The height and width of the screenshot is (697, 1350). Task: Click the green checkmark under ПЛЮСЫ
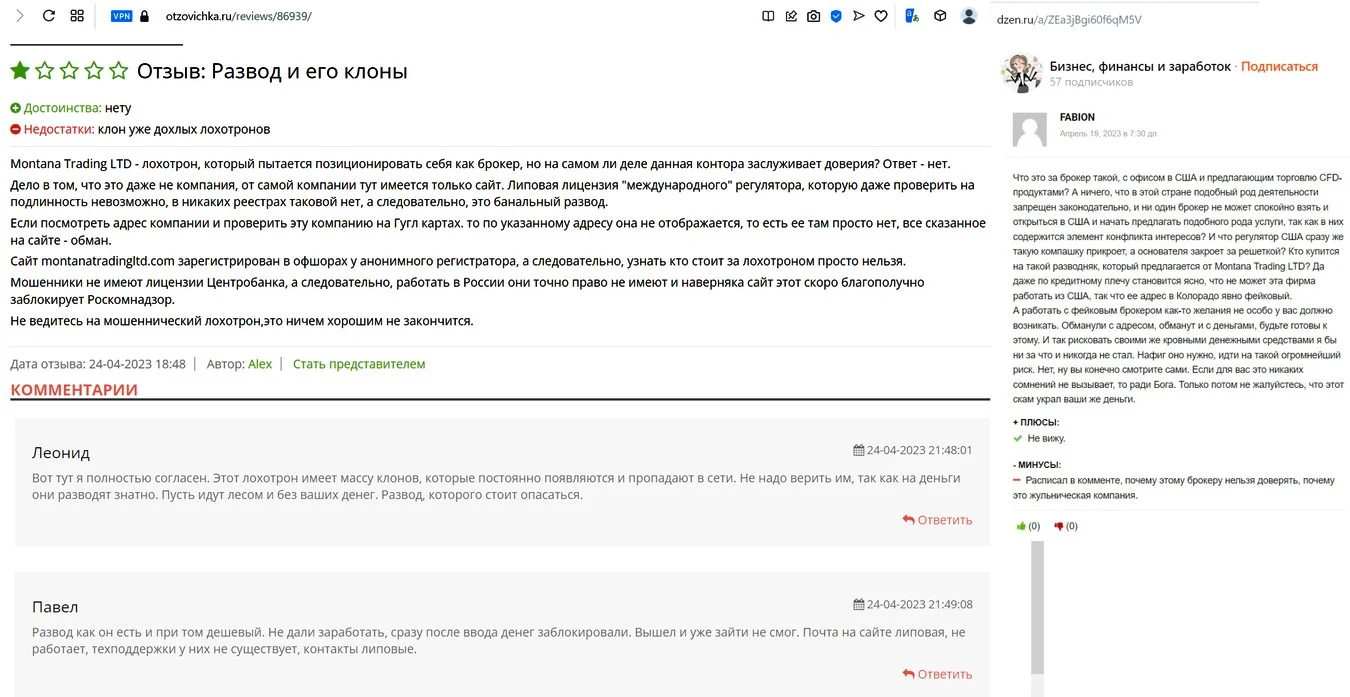(x=1018, y=438)
